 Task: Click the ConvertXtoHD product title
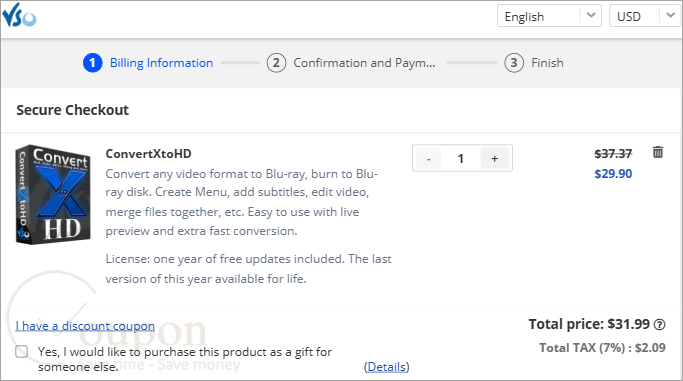coord(149,154)
